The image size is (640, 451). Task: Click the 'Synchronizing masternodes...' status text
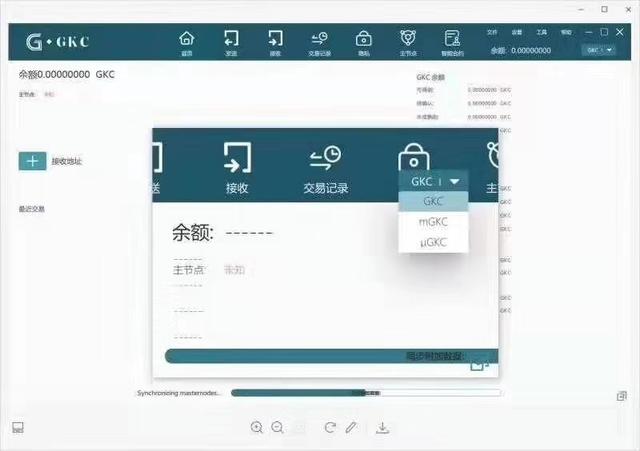click(x=178, y=393)
